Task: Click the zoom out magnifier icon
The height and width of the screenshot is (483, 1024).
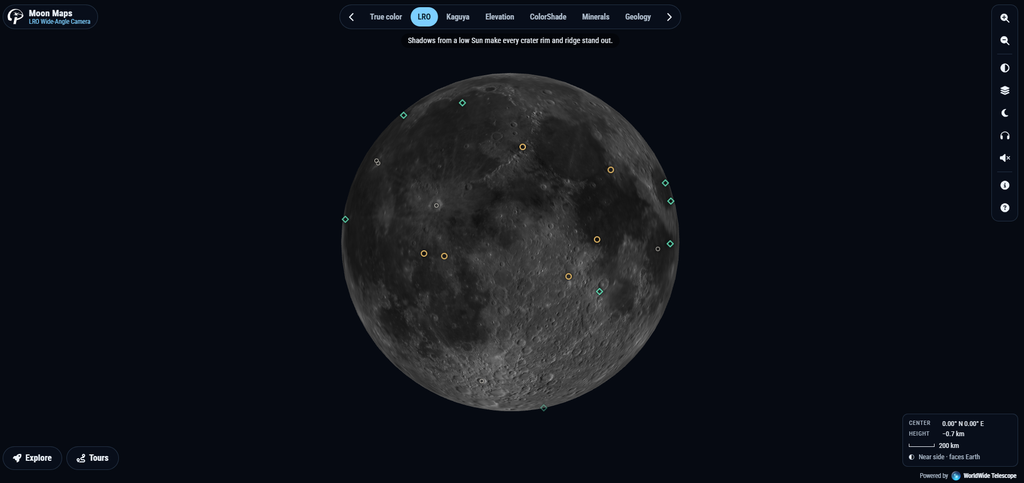Action: (1004, 40)
